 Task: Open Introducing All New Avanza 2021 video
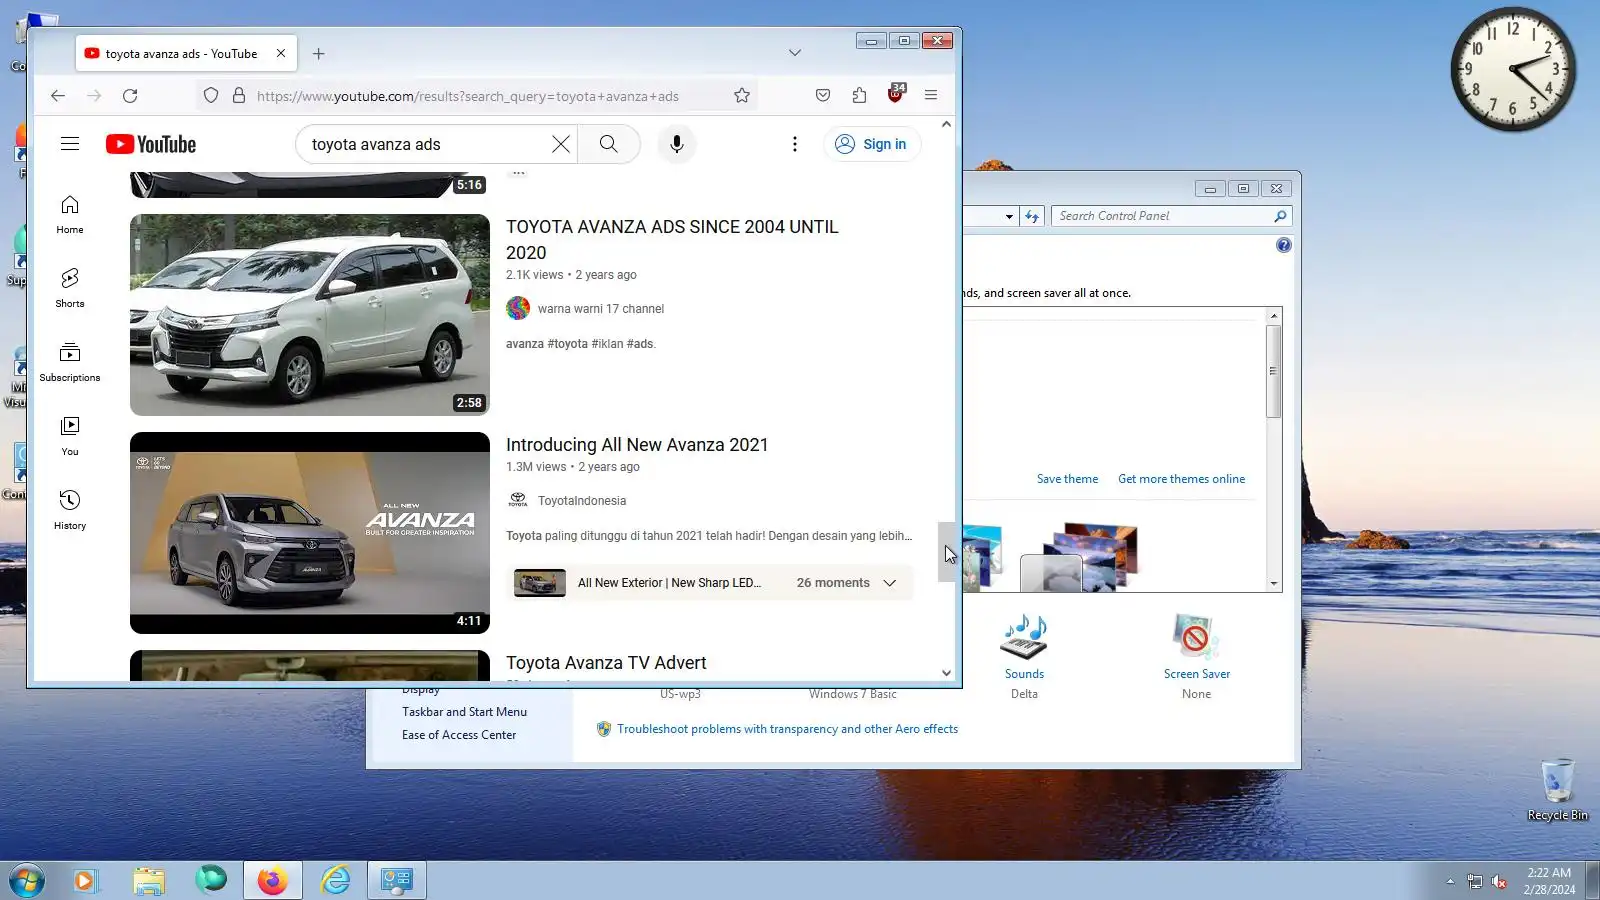[x=637, y=445]
